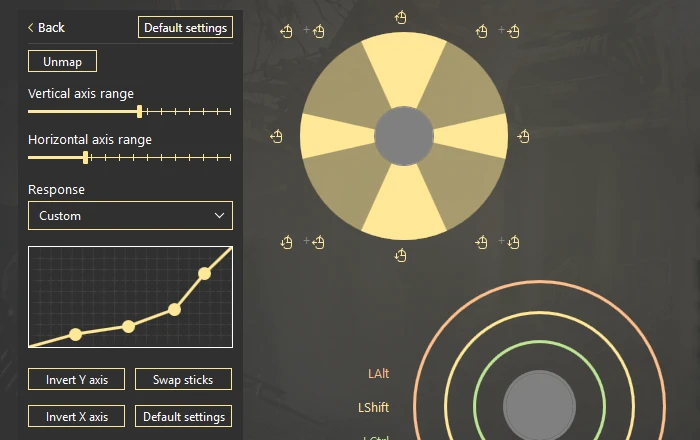
Task: Click the mouse-up icon in the up+right diagonal pair
Action: 481,31
